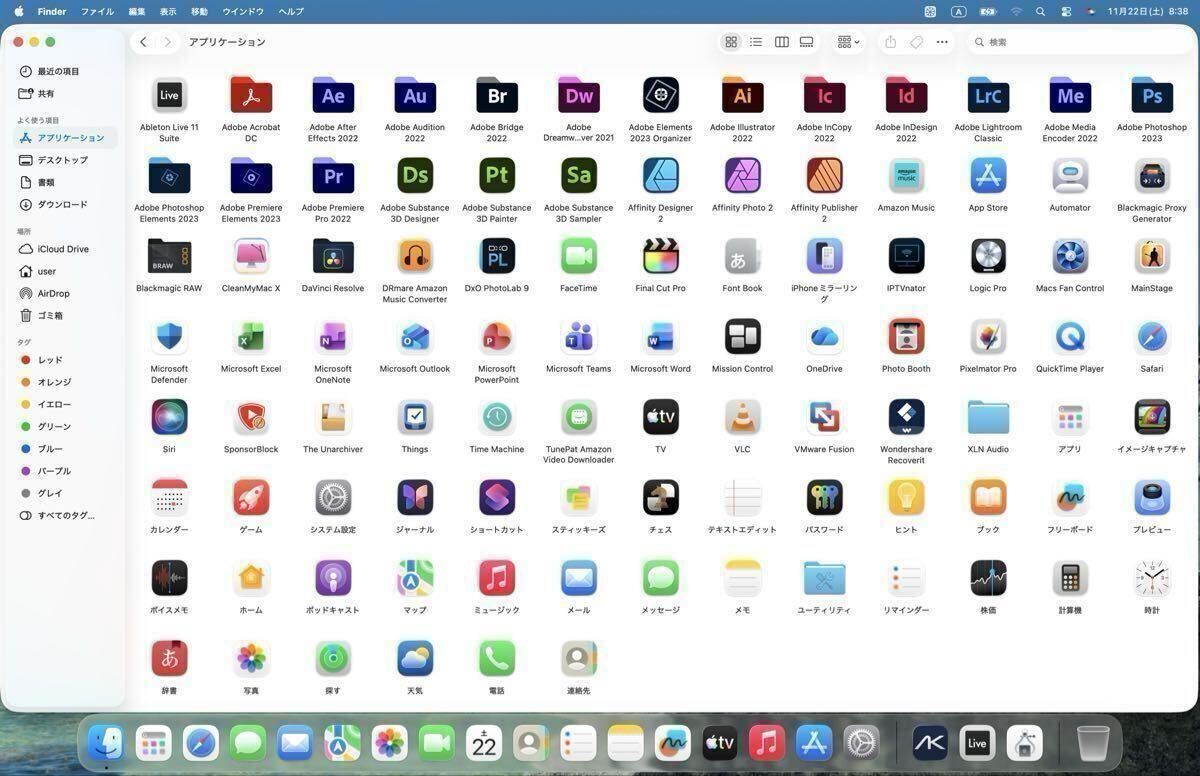Open VLC media player icon

pyautogui.click(x=742, y=417)
